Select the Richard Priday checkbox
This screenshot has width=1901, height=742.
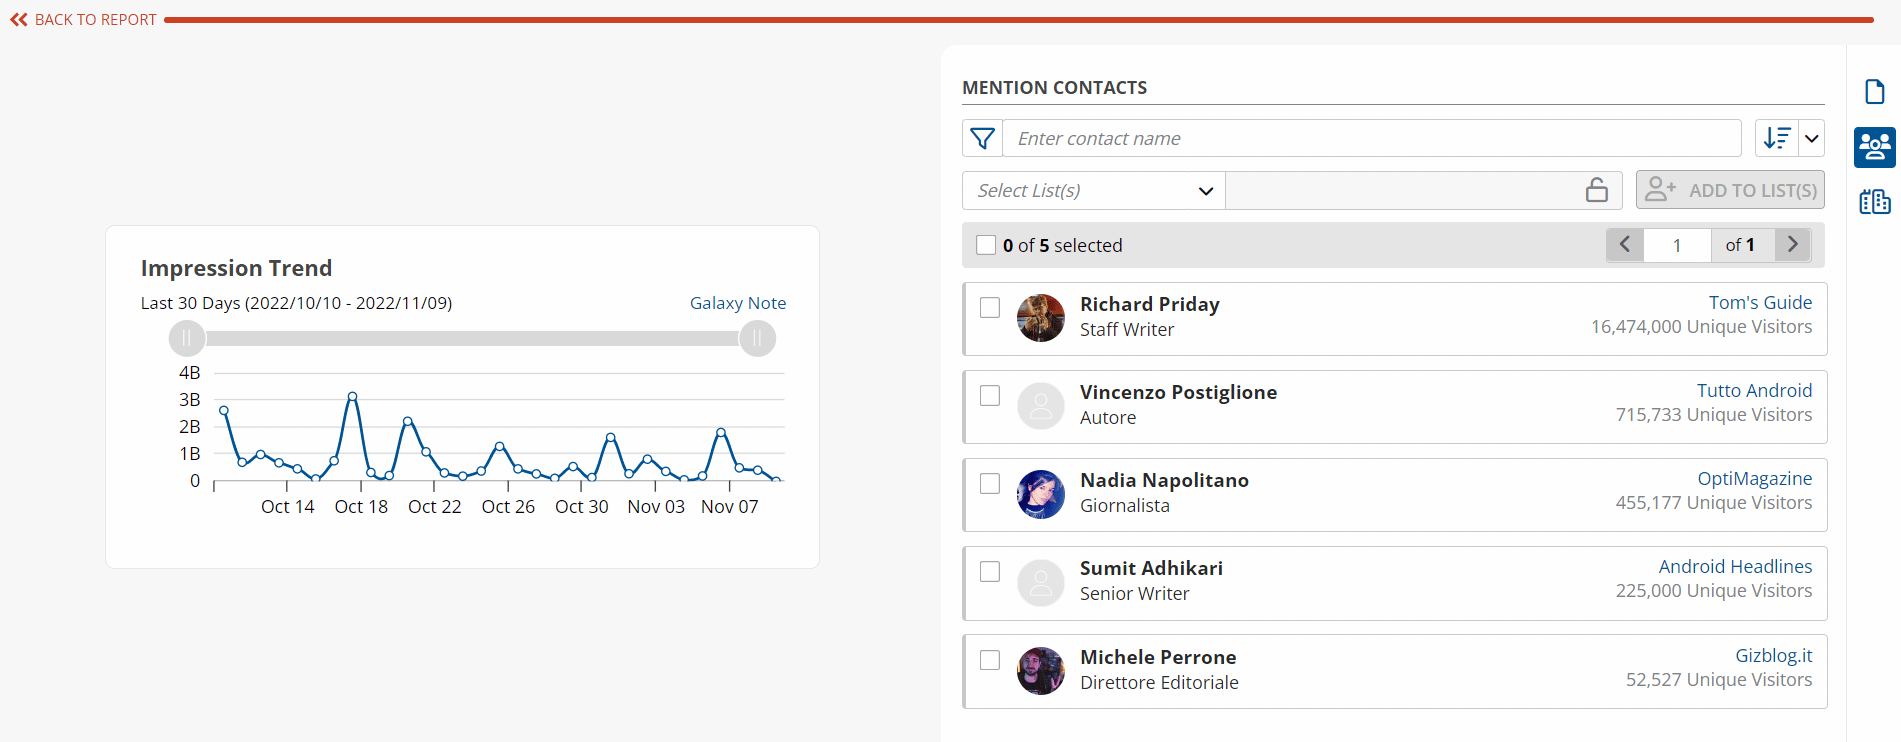click(990, 308)
